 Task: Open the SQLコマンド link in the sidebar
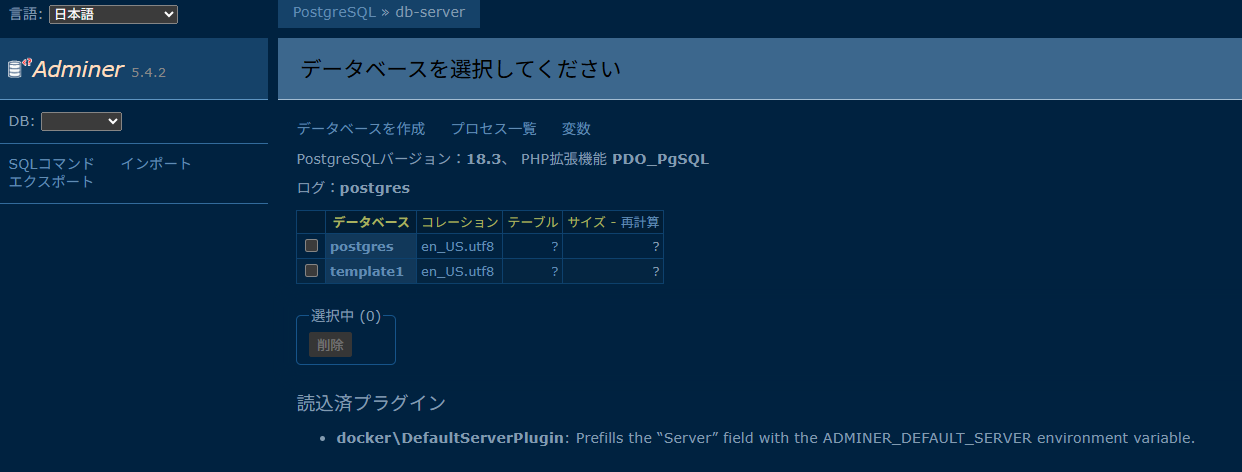click(x=52, y=164)
